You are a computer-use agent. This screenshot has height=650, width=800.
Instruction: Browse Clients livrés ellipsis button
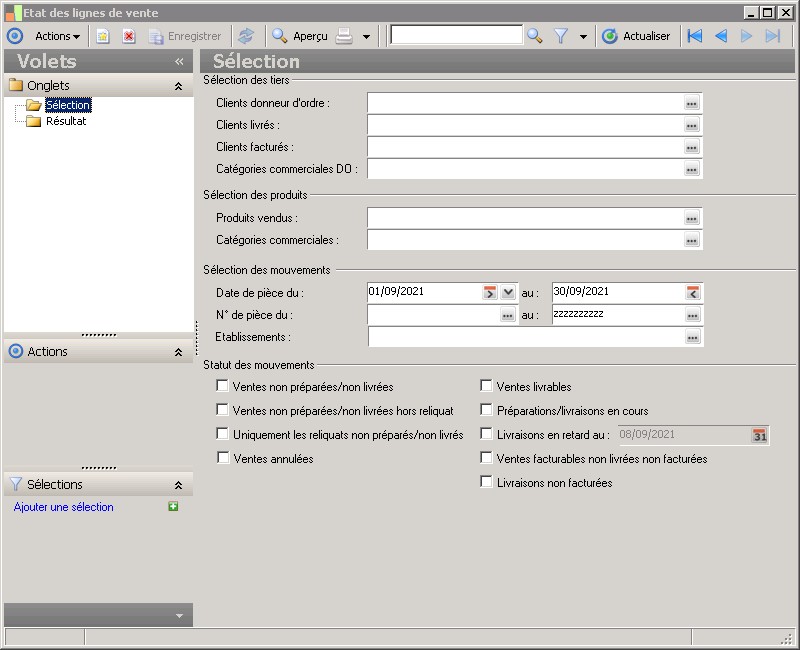point(691,126)
